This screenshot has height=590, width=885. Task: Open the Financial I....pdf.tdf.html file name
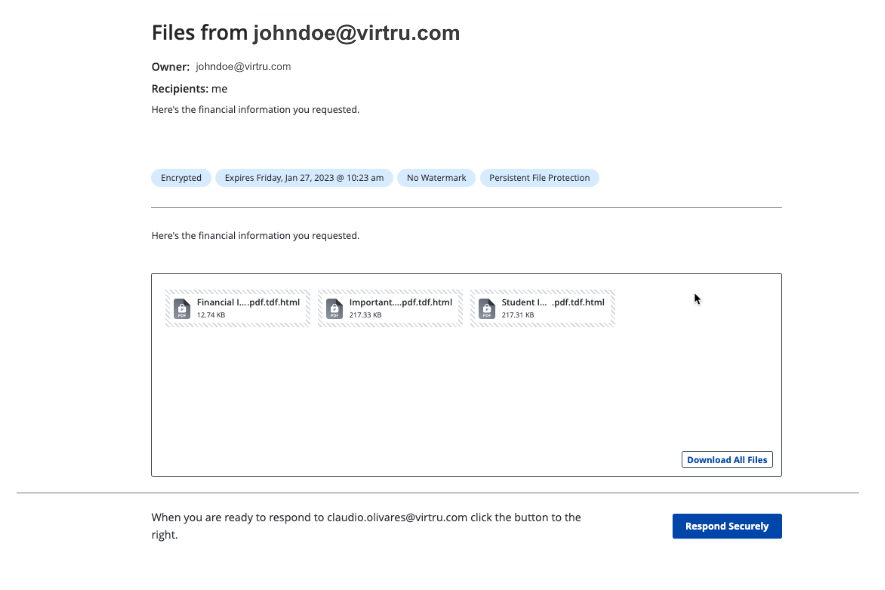point(248,302)
